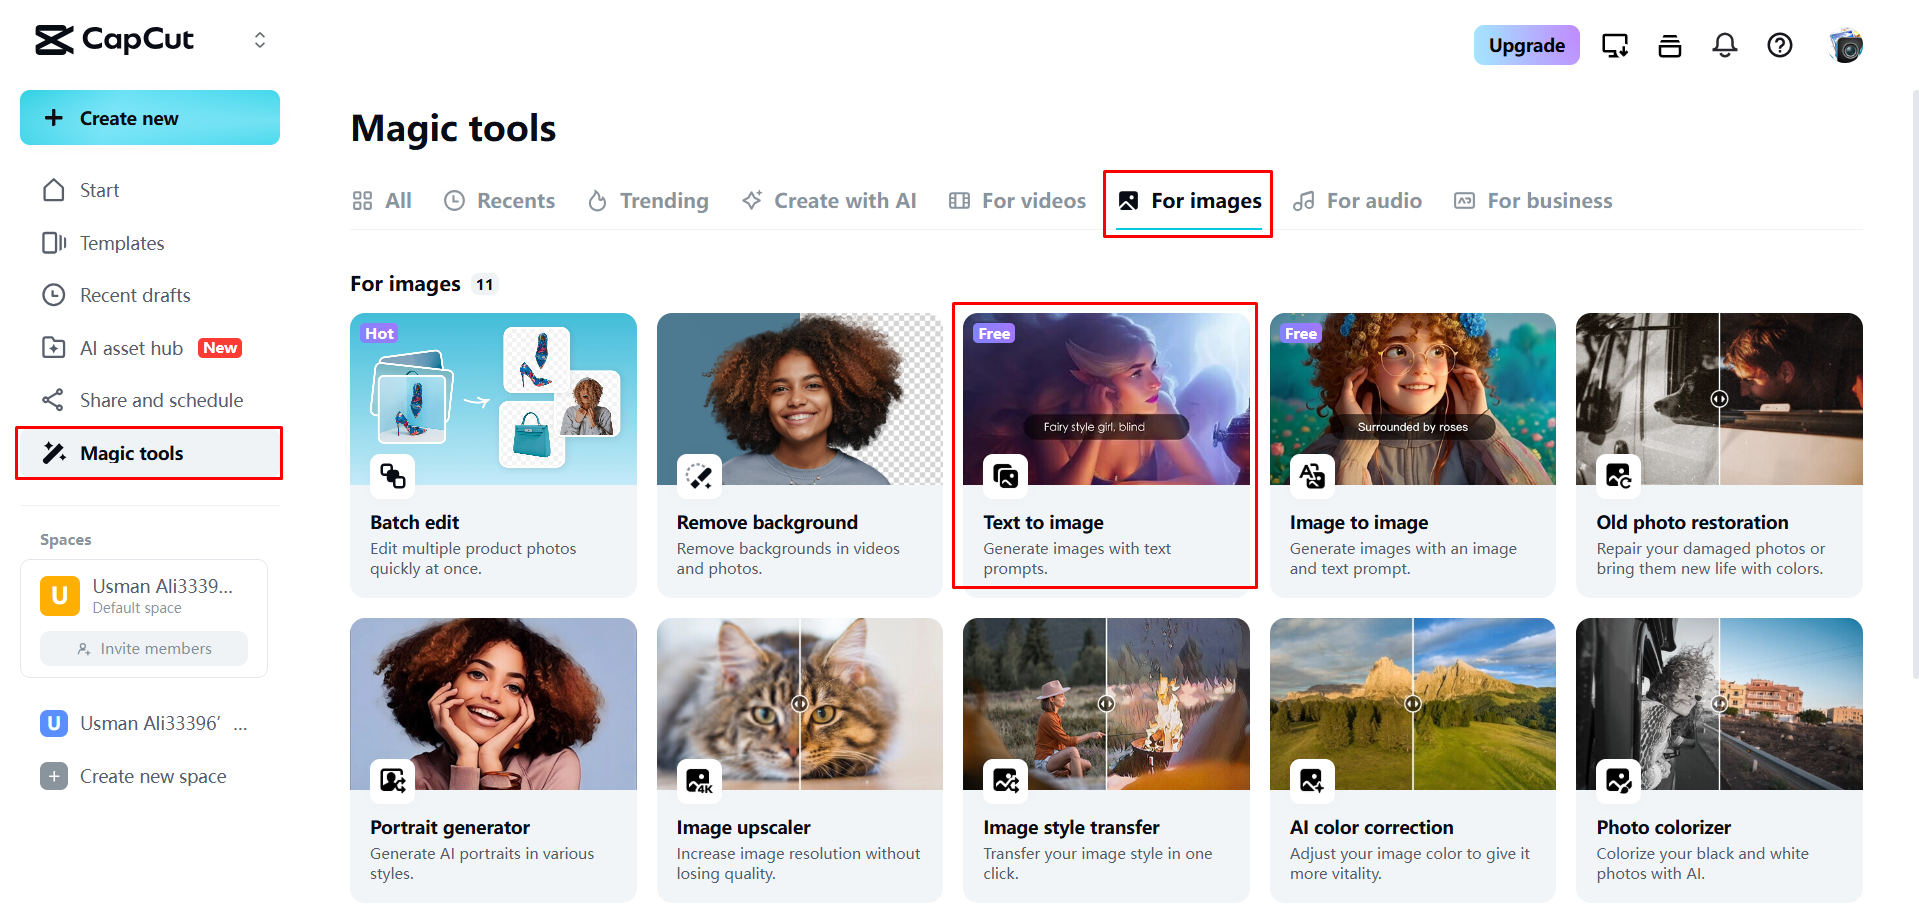Open the Remove background tool card
This screenshot has height=910, width=1919.
[799, 455]
